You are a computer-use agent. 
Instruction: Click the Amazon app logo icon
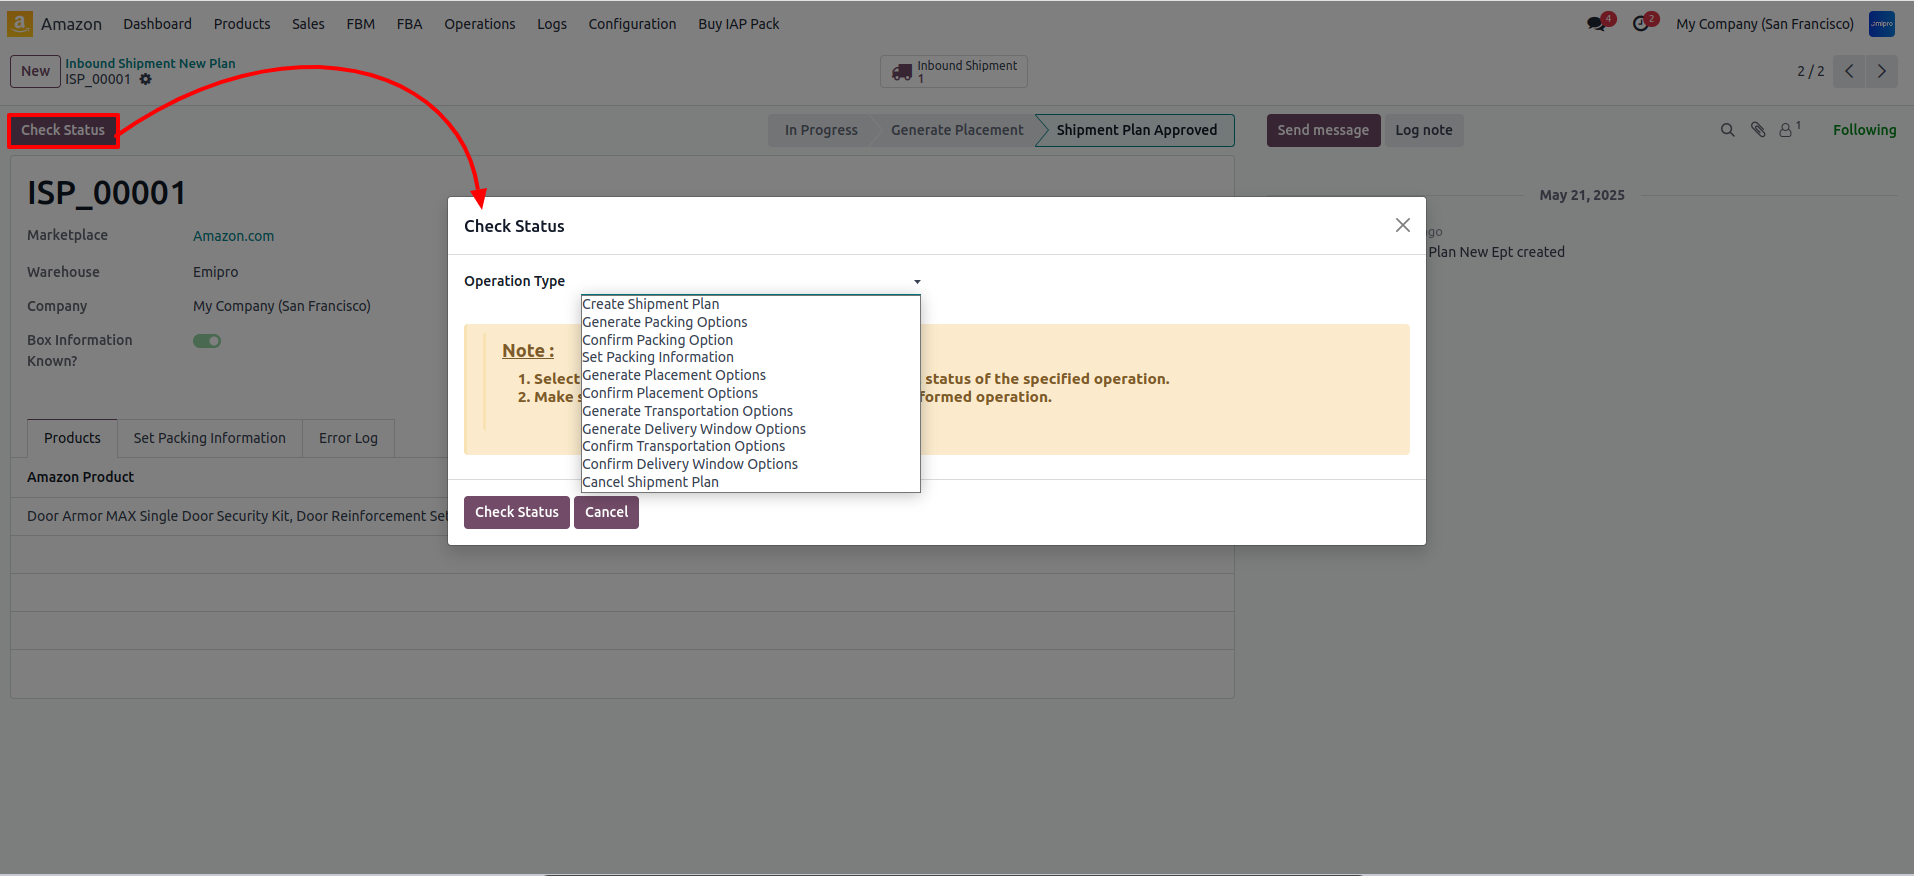(x=20, y=24)
